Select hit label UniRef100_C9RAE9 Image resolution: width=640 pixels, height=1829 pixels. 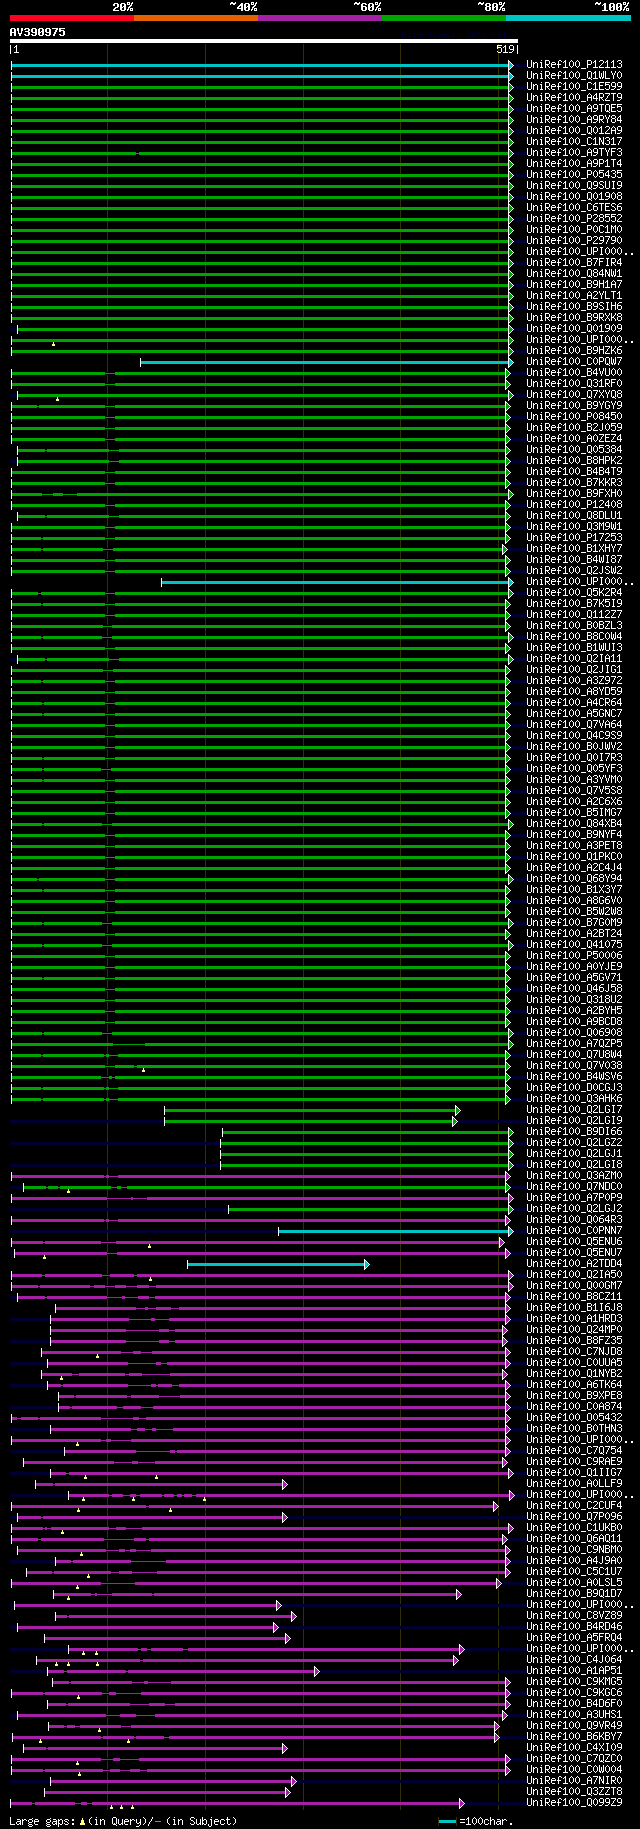pyautogui.click(x=574, y=1462)
